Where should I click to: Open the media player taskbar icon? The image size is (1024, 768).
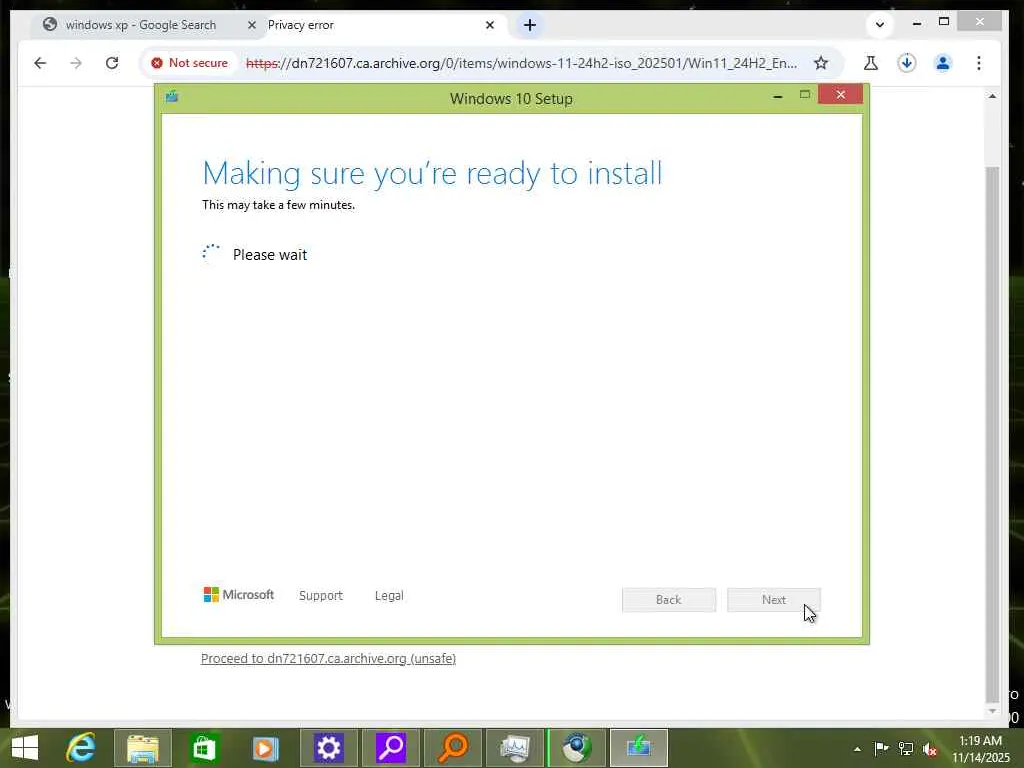[x=266, y=748]
